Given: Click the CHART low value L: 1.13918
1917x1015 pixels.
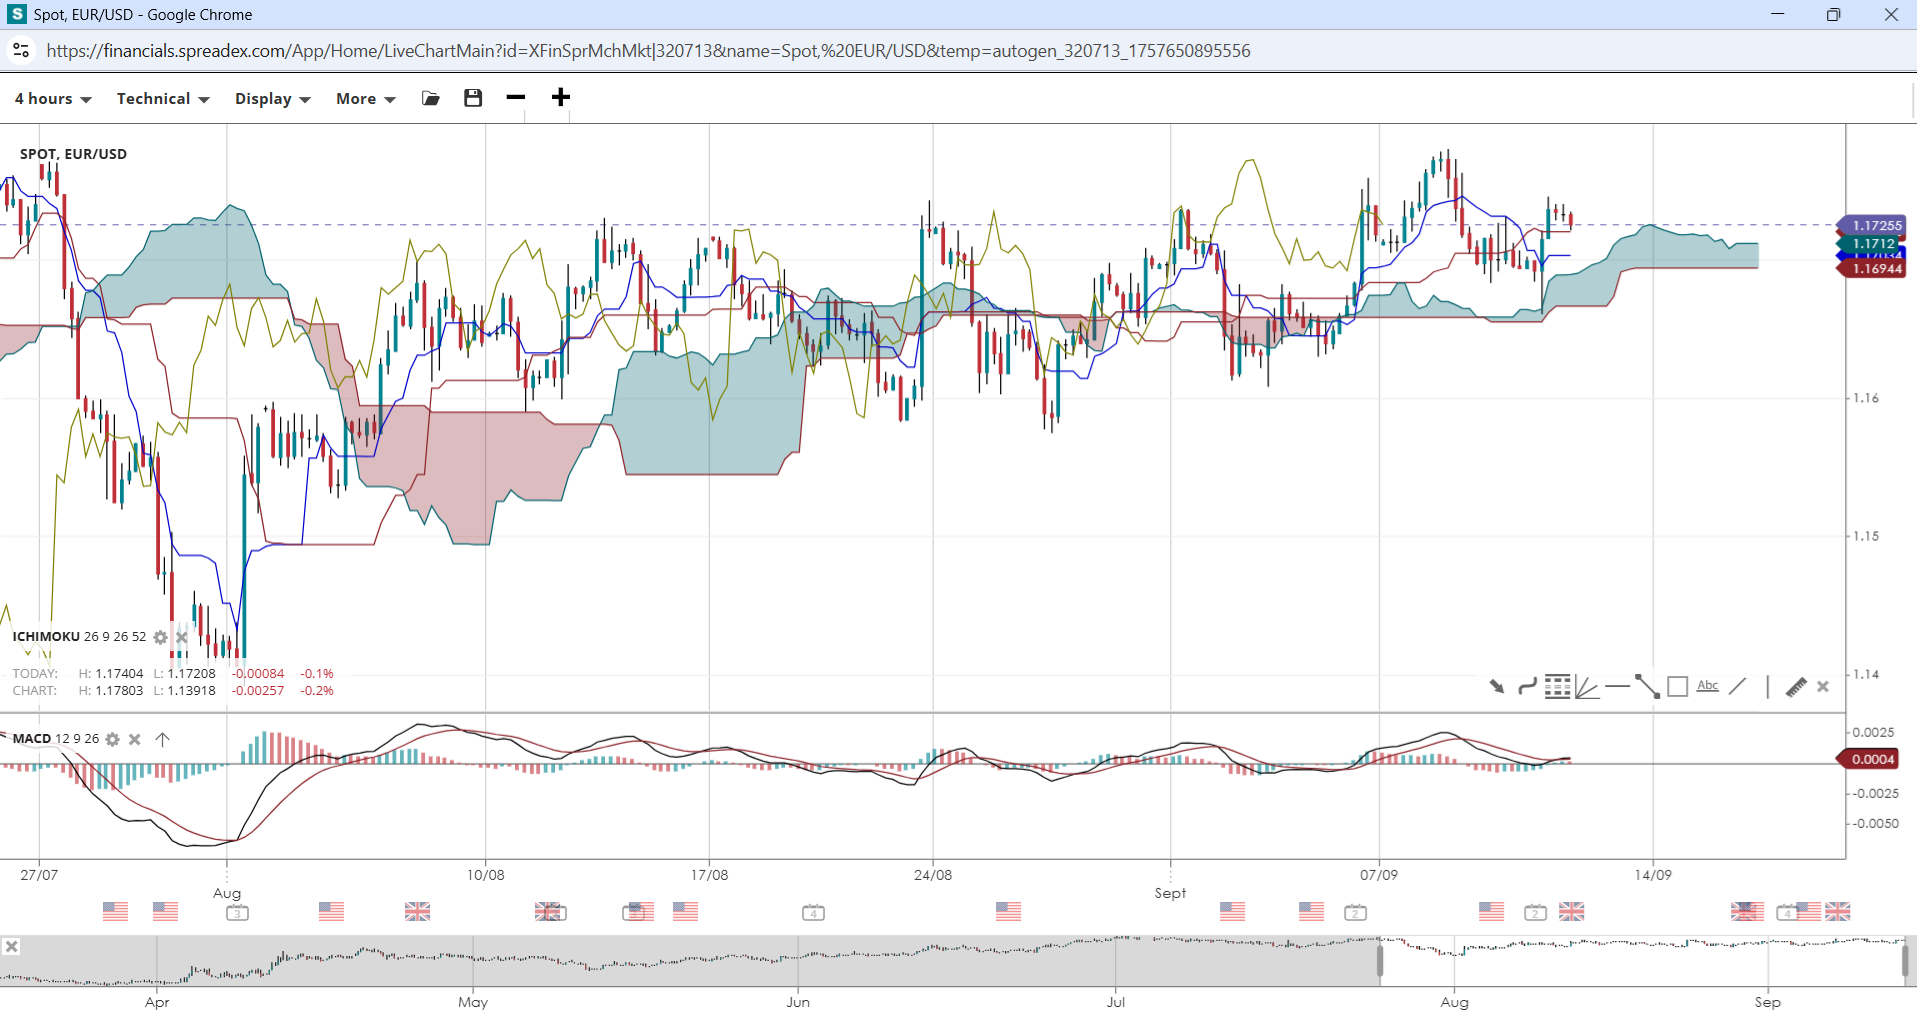Looking at the screenshot, I should pos(185,691).
